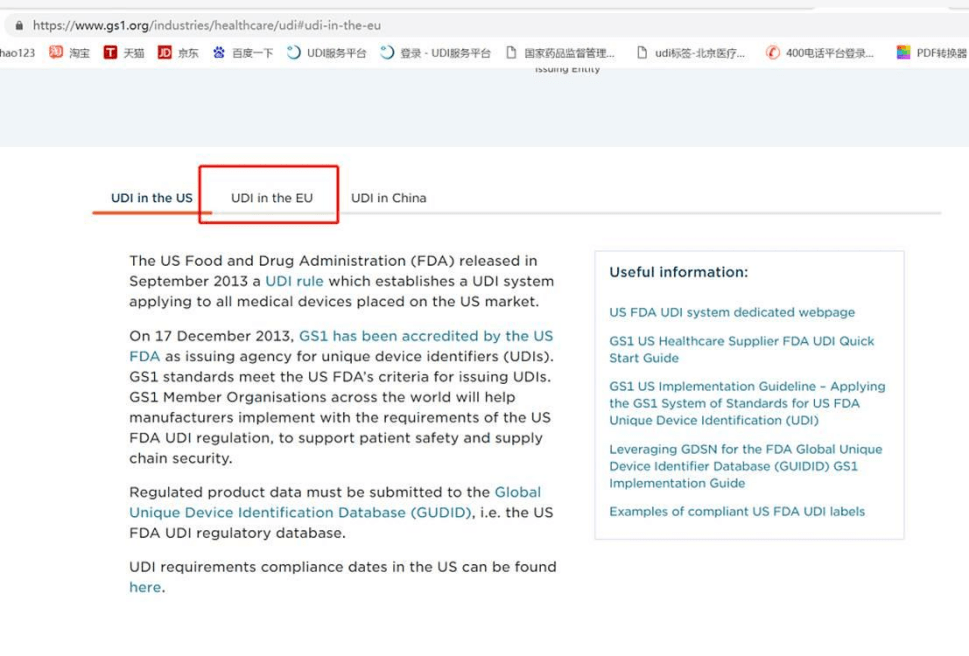
Task: Open the 天猫 bookmark icon
Action: (110, 53)
